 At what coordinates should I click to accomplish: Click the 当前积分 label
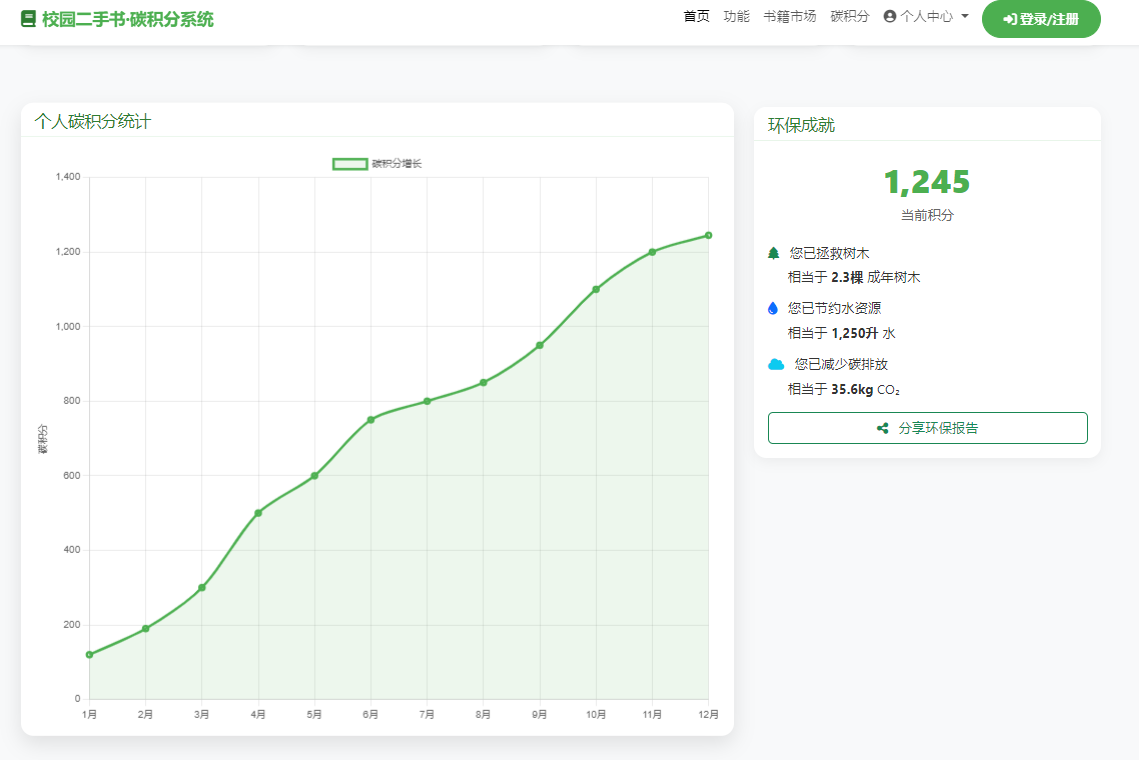pos(927,215)
